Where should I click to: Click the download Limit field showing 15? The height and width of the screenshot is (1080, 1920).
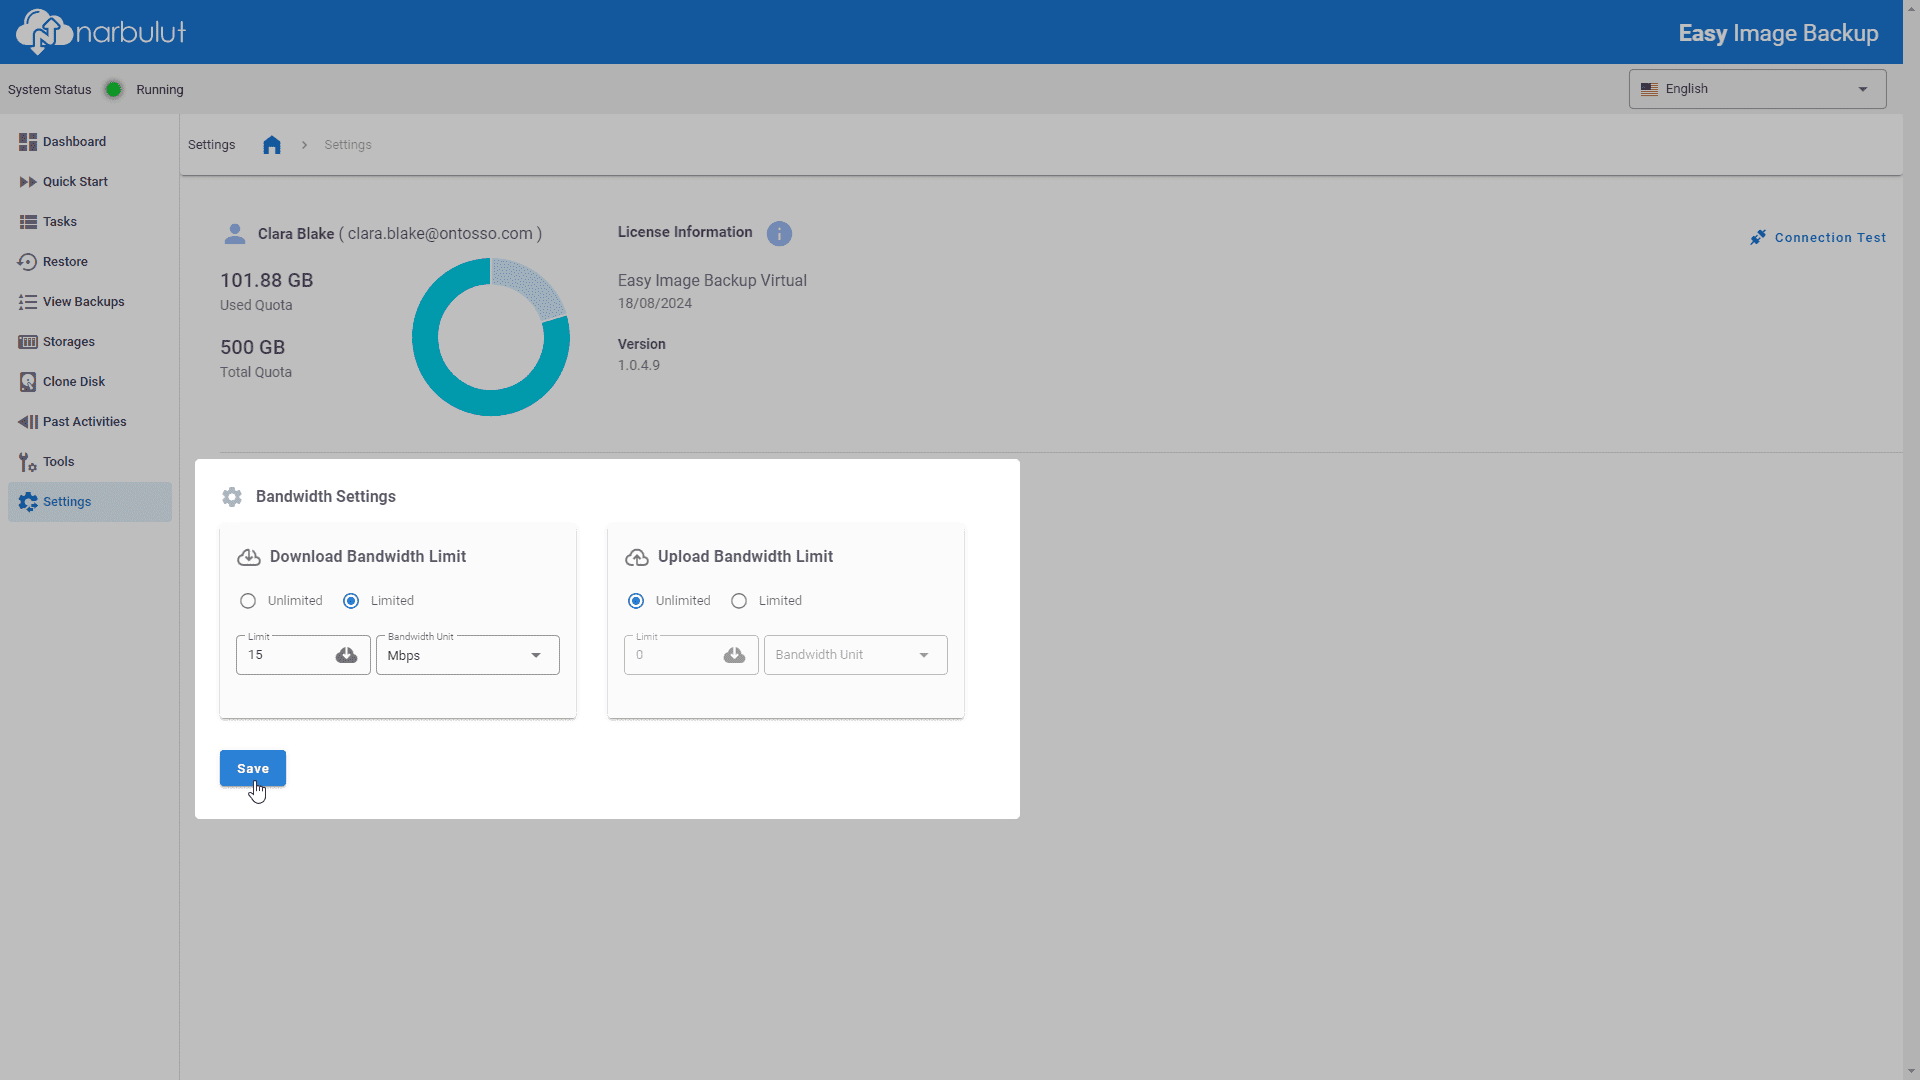[x=303, y=655]
